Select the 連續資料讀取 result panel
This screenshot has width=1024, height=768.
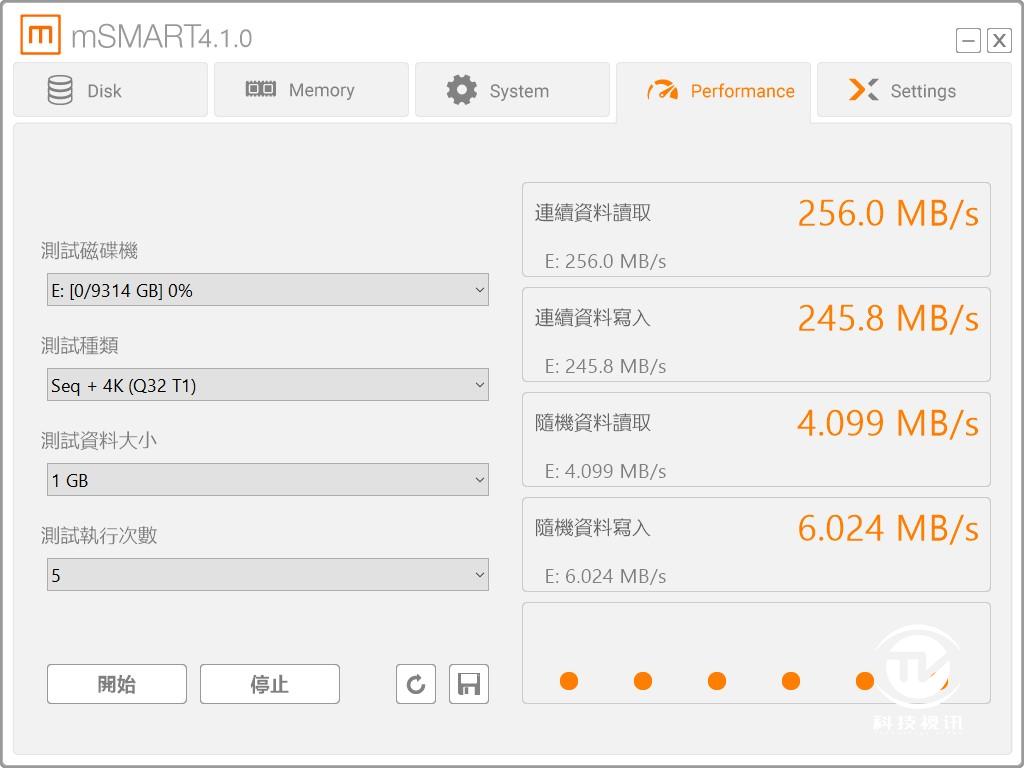click(755, 229)
